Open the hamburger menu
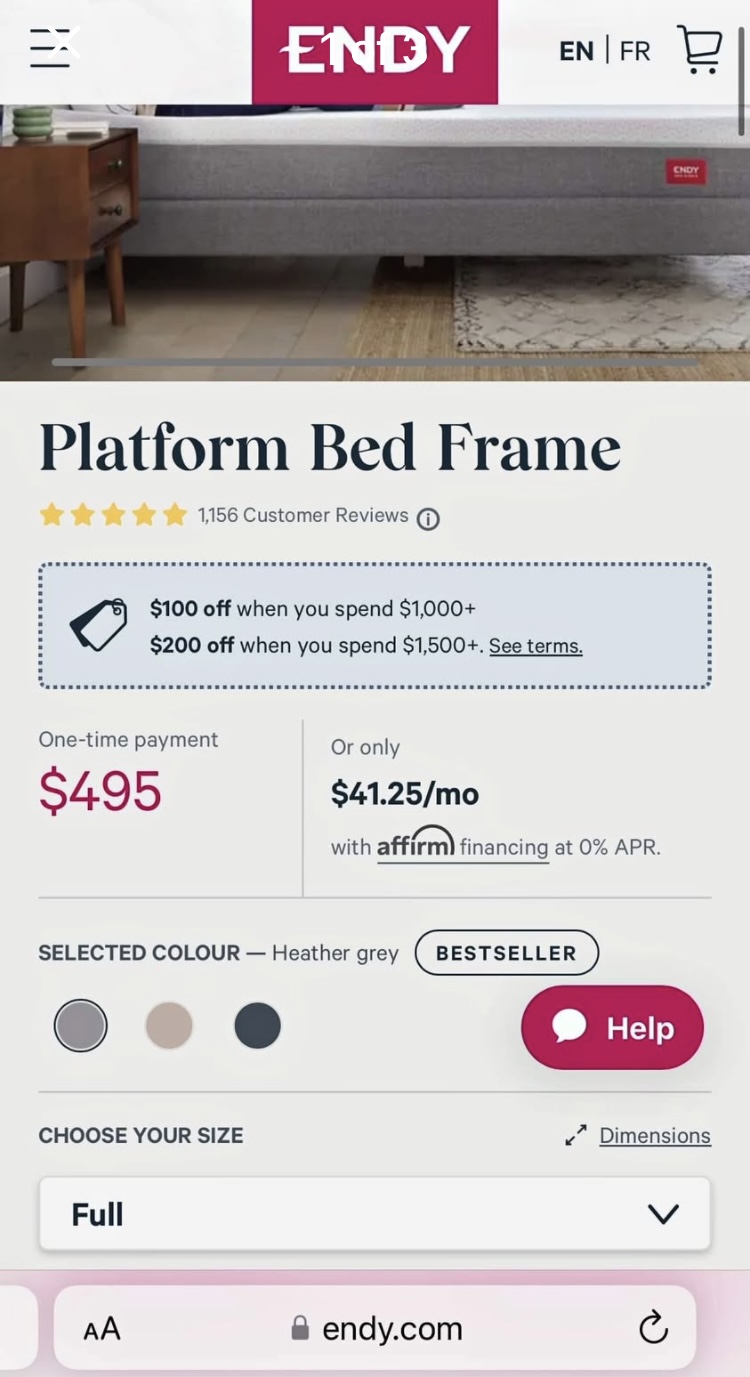 click(x=51, y=48)
